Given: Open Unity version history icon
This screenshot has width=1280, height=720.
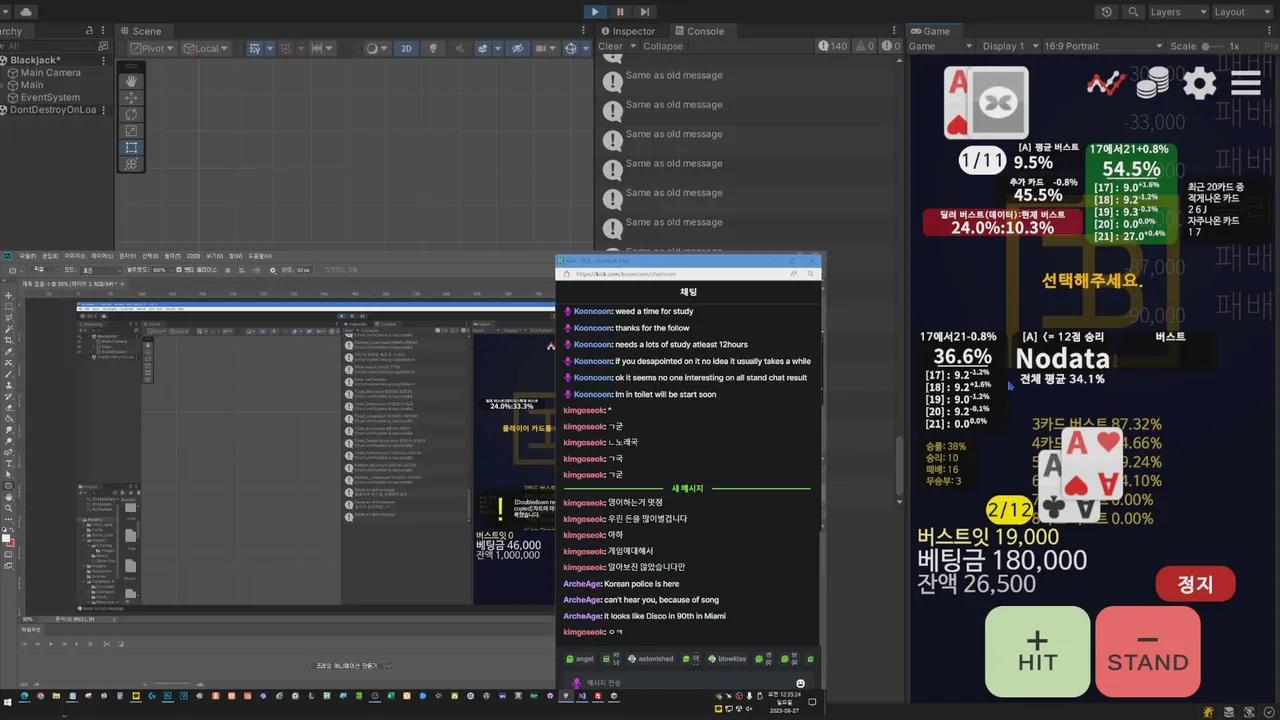Looking at the screenshot, I should [1106, 12].
